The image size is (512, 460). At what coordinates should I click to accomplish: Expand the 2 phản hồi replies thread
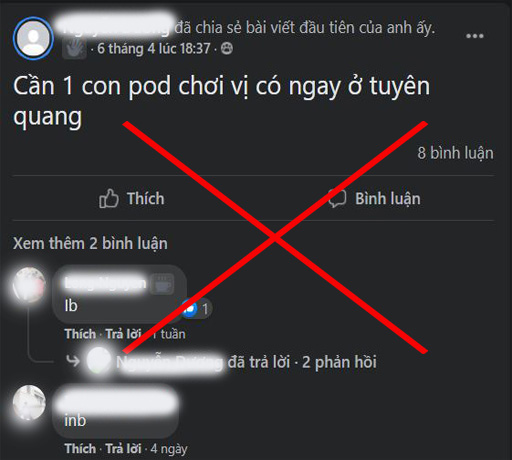(339, 362)
